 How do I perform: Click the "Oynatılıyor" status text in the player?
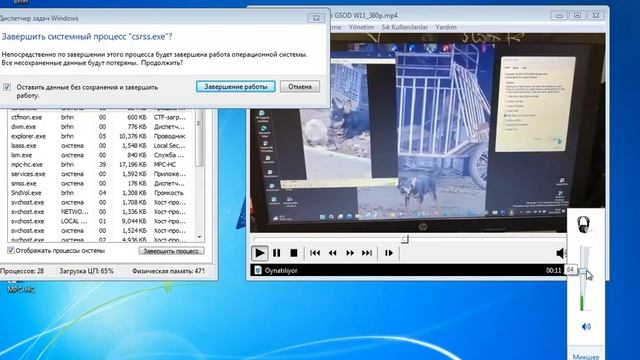(281, 270)
